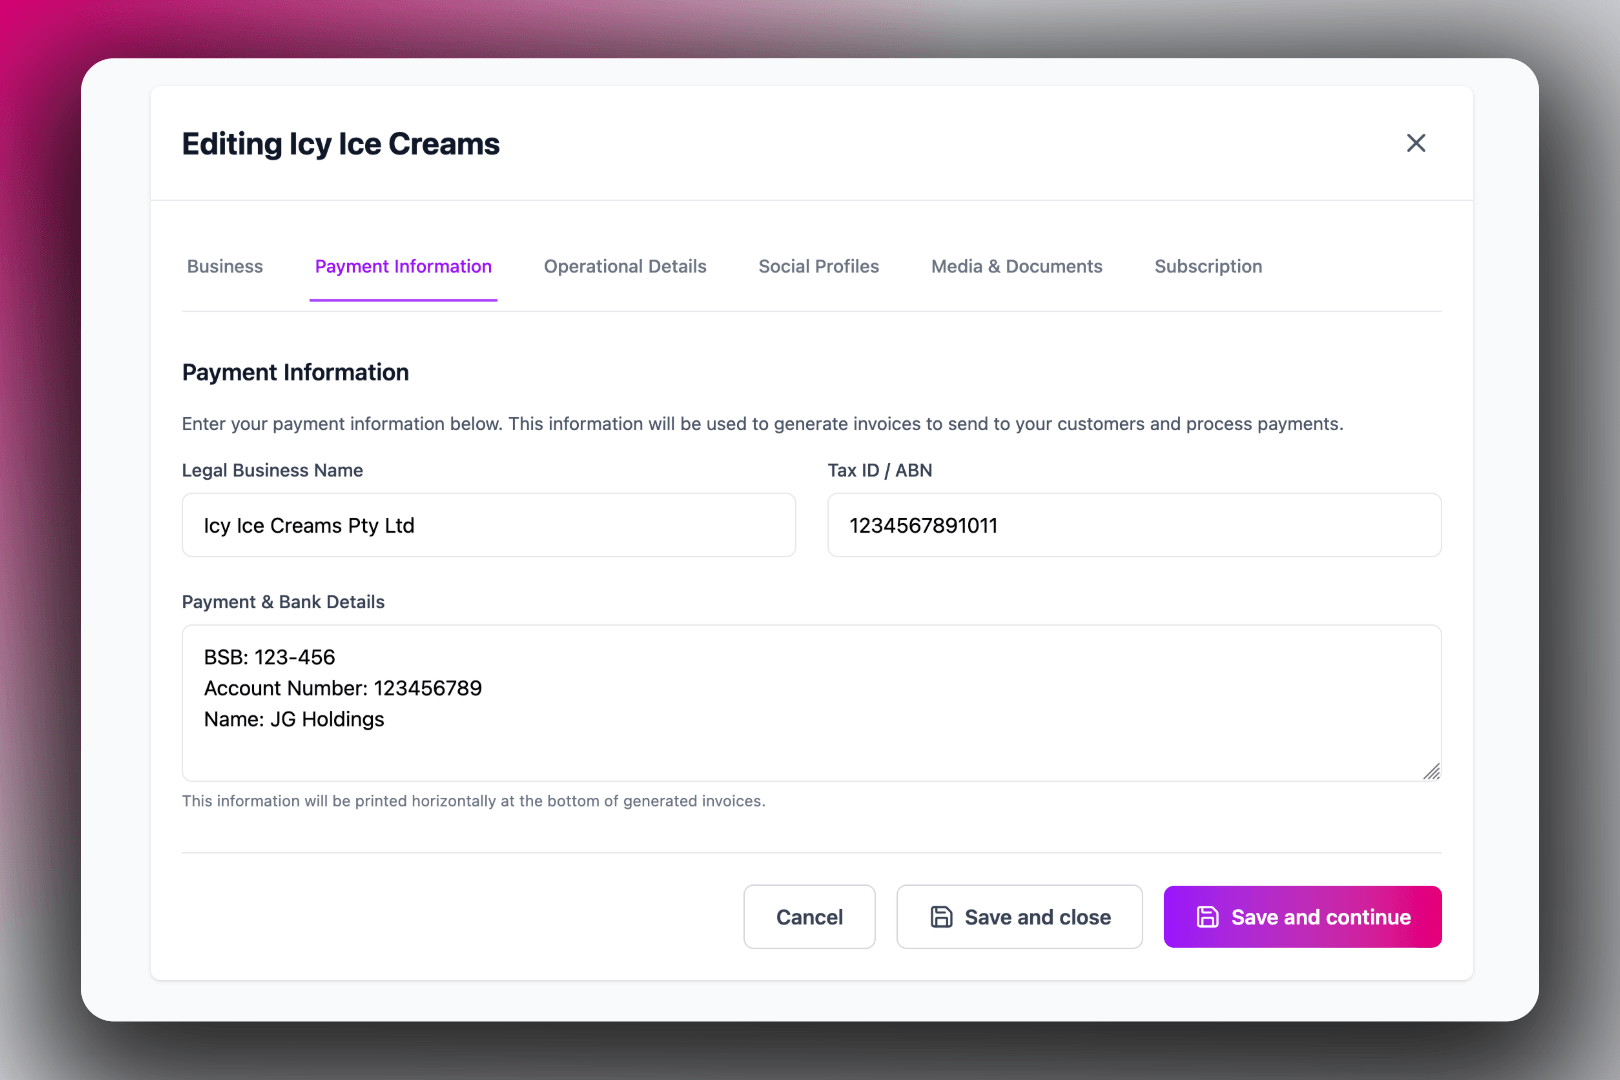Click the Payment Information section heading
This screenshot has width=1620, height=1080.
(295, 372)
